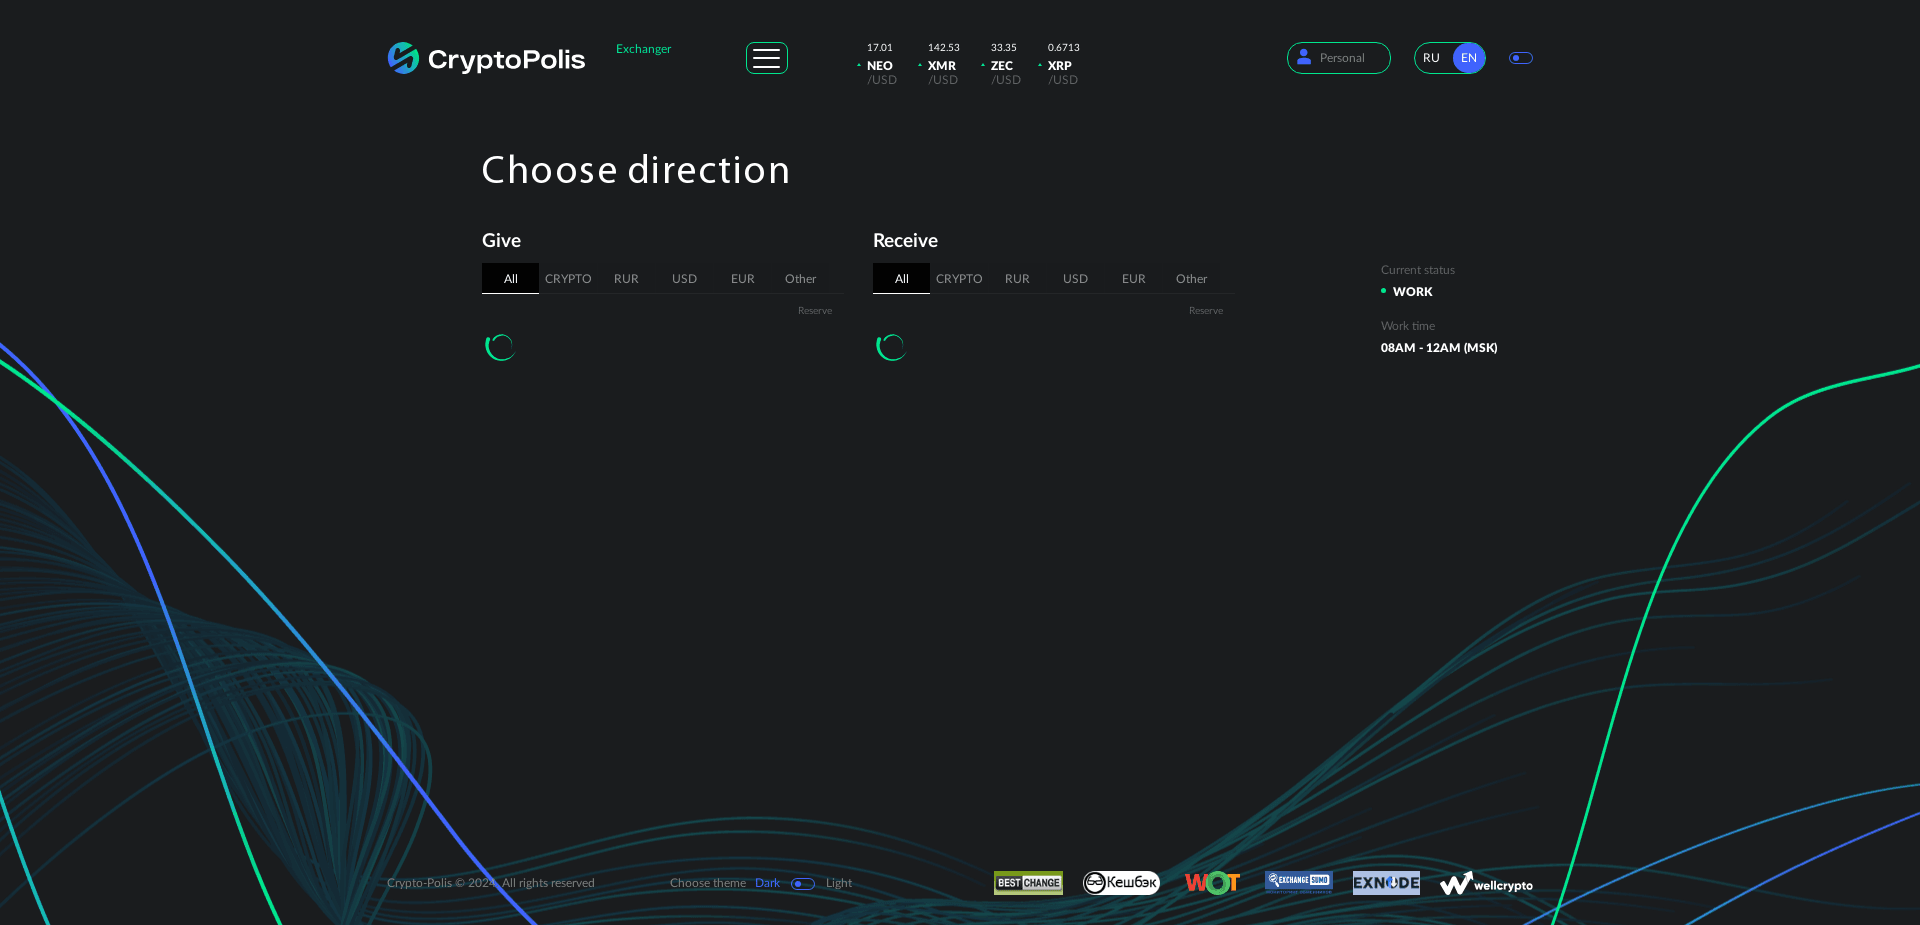Click the Exchanger link
Image resolution: width=1920 pixels, height=925 pixels.
click(644, 49)
